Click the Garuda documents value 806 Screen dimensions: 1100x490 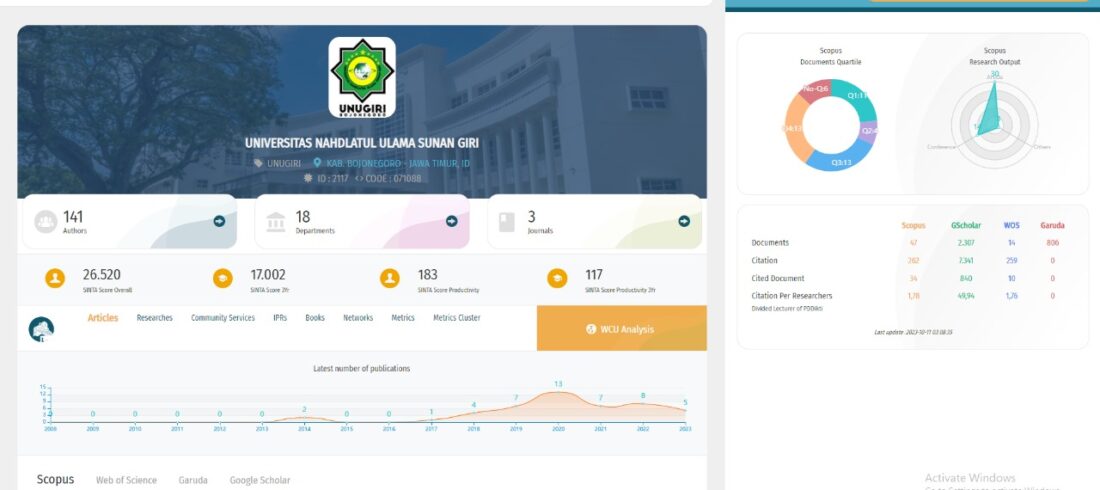pyautogui.click(x=1052, y=243)
